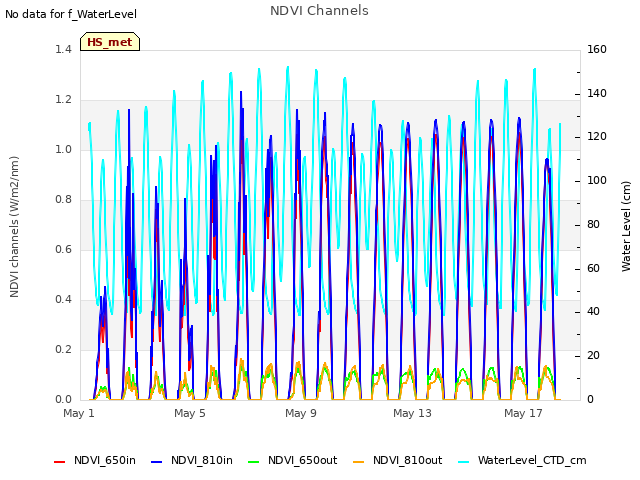This screenshot has height=480, width=640.
Task: Click the Water Level (cm) axis title
Action: 626,227
